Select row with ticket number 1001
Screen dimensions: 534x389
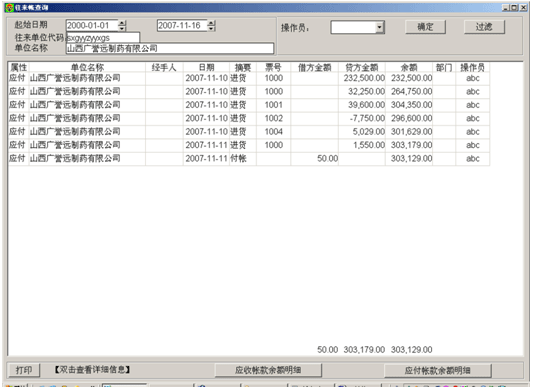tap(249, 105)
